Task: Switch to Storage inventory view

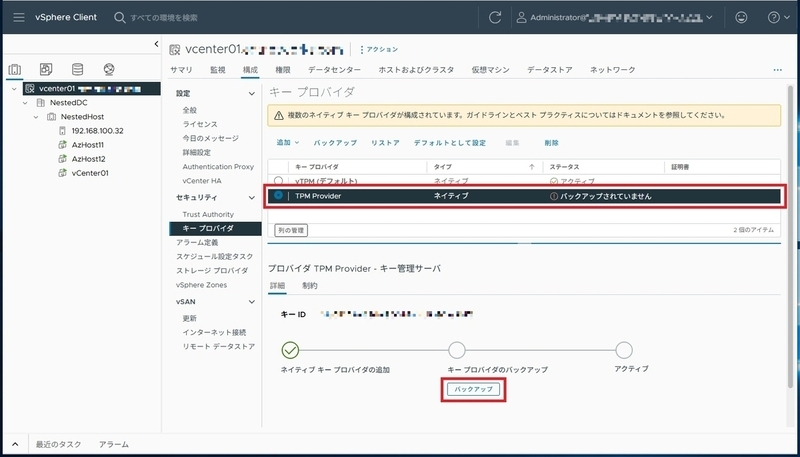Action: [77, 69]
